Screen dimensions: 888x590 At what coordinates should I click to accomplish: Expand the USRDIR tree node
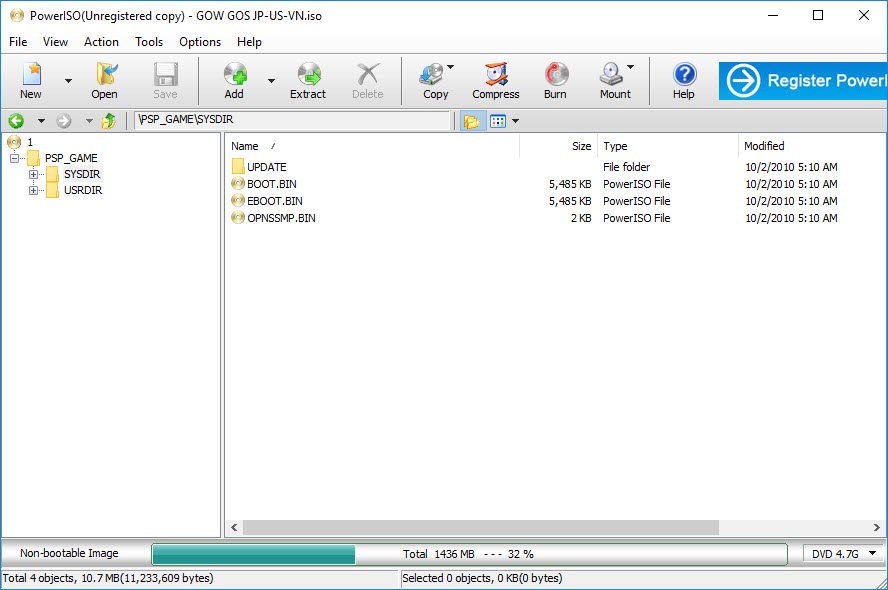[33, 190]
